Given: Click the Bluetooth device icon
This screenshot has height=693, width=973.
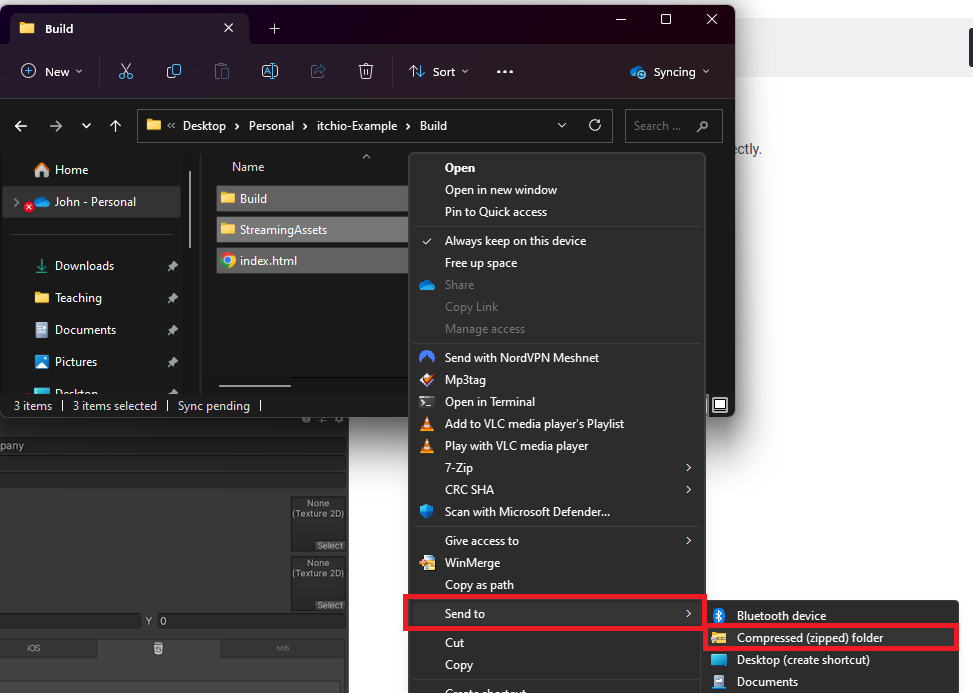Looking at the screenshot, I should [x=719, y=615].
